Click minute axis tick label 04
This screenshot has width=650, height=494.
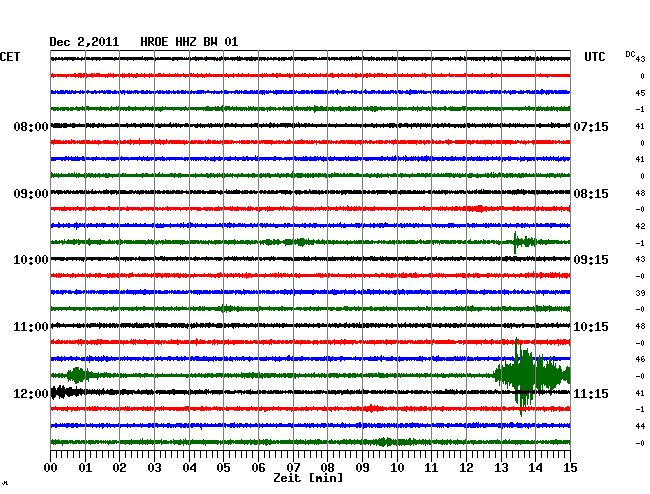189,468
